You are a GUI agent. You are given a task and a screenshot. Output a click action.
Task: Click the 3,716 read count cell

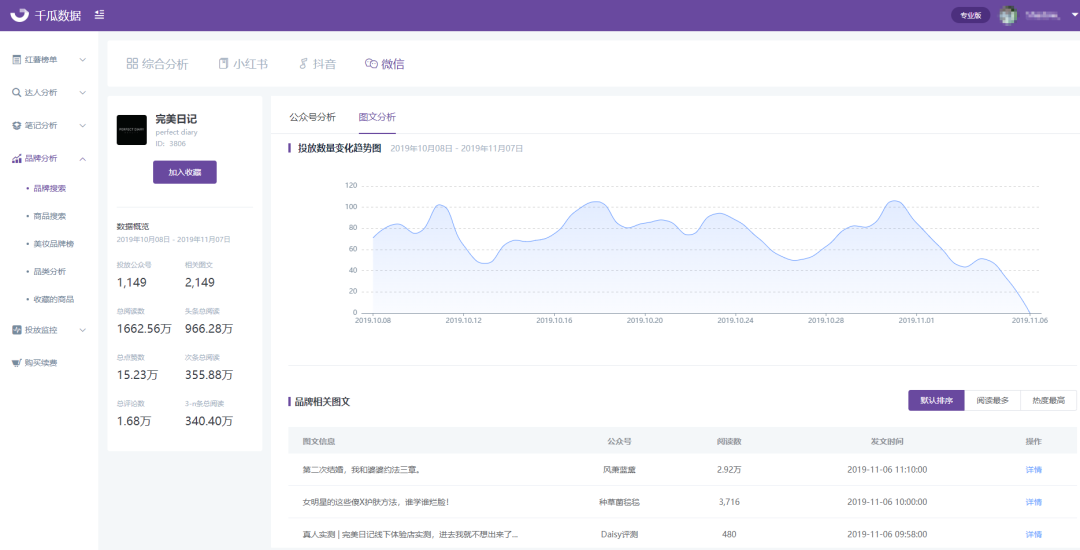[729, 503]
